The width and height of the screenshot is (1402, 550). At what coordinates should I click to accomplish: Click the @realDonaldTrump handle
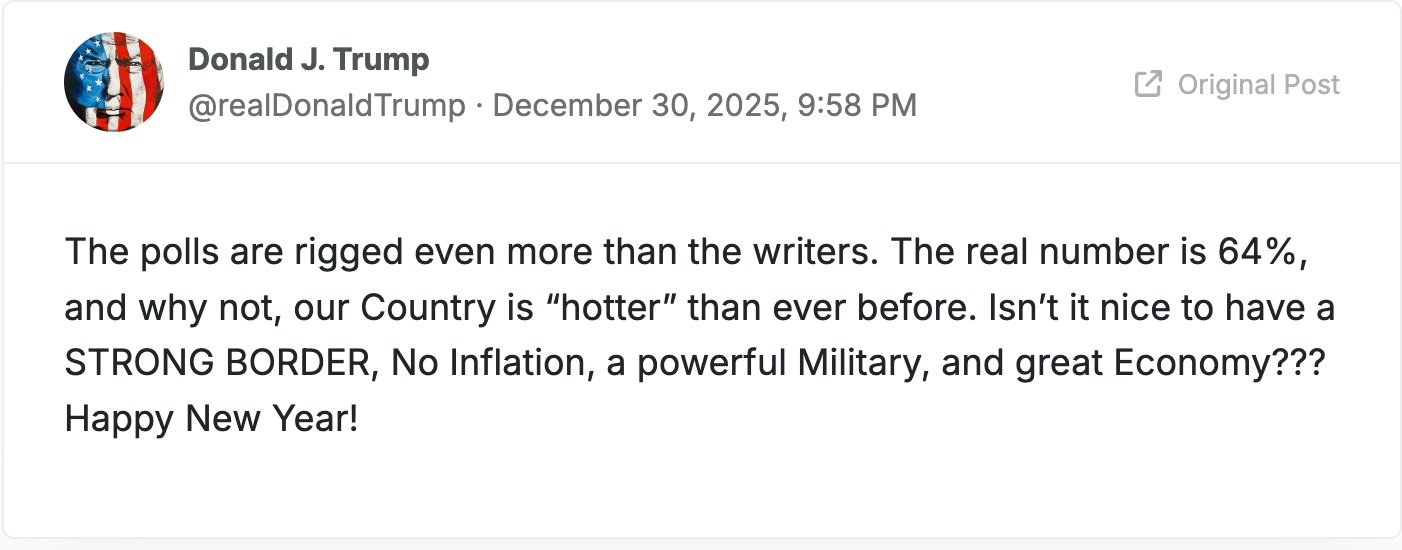tap(327, 105)
